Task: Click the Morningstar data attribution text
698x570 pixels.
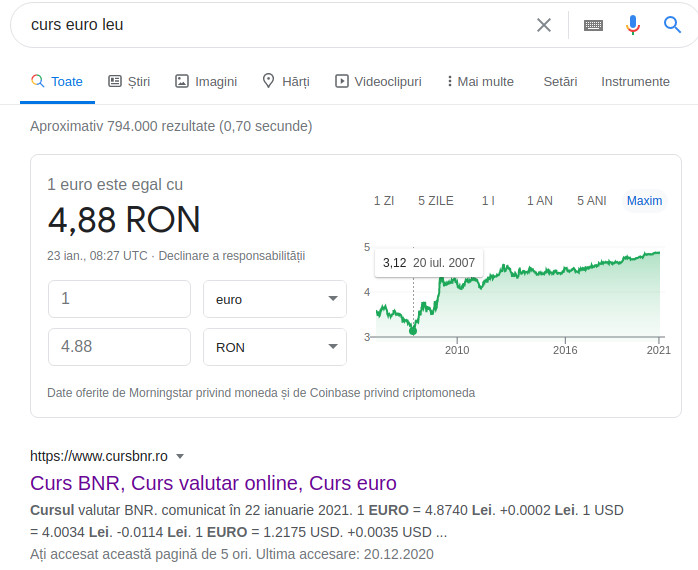Action: [261, 393]
